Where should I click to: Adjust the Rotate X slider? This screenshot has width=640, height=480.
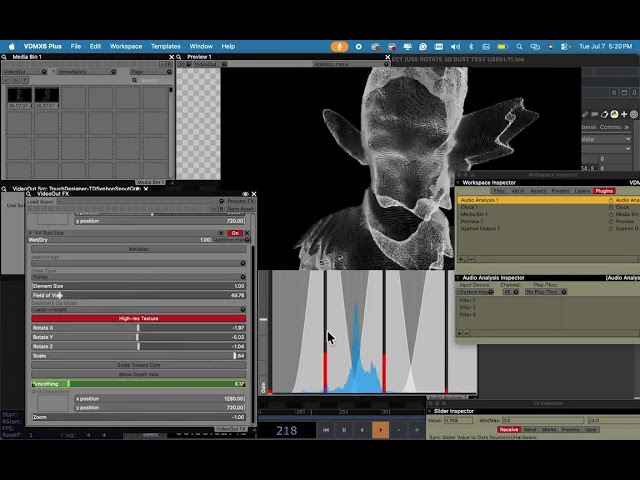[138, 328]
